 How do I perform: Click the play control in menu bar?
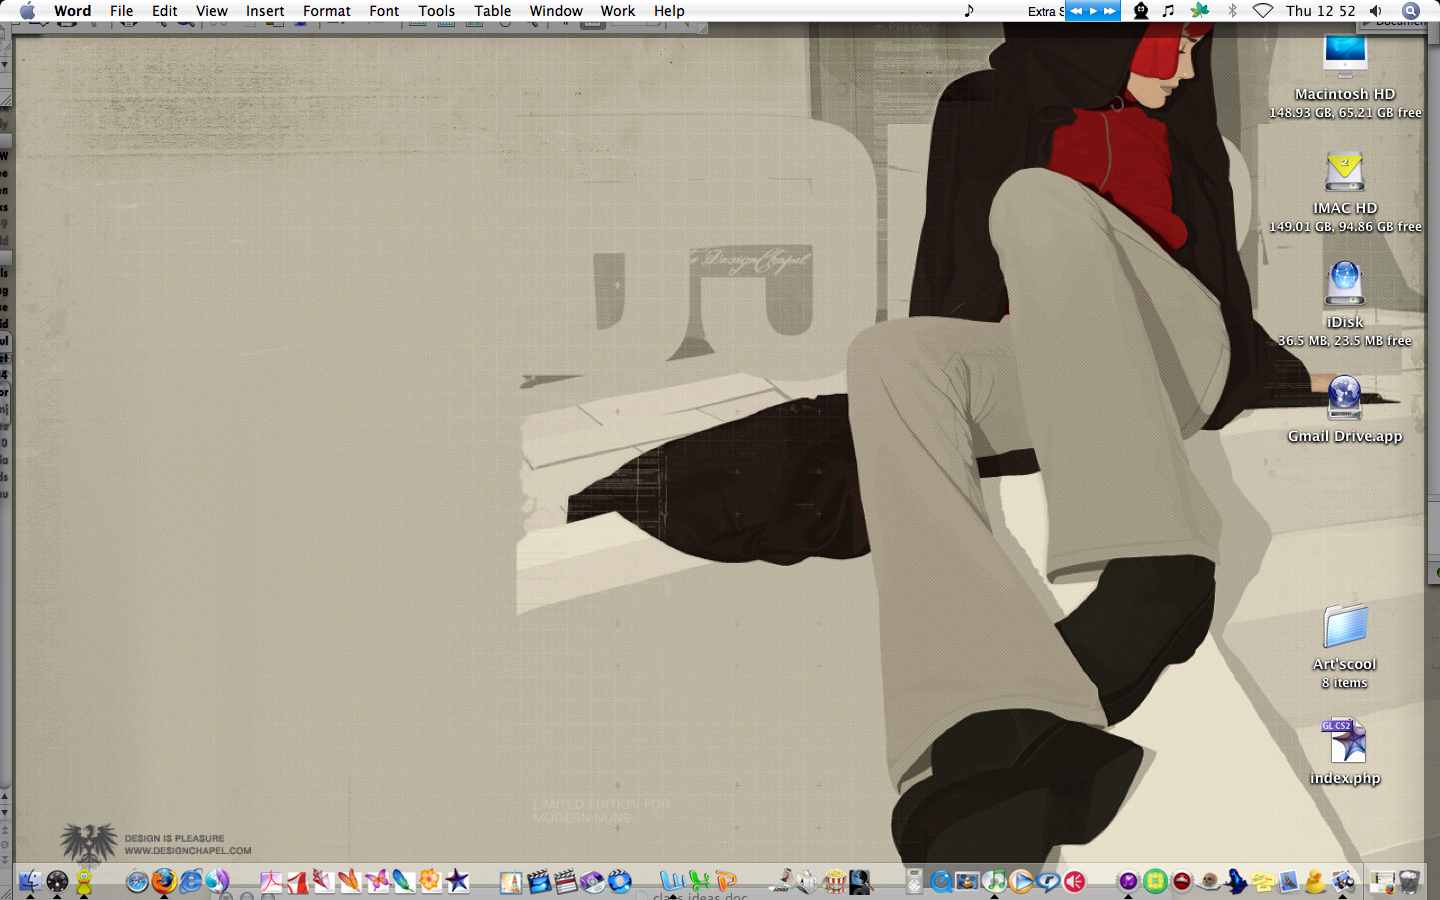click(1093, 11)
